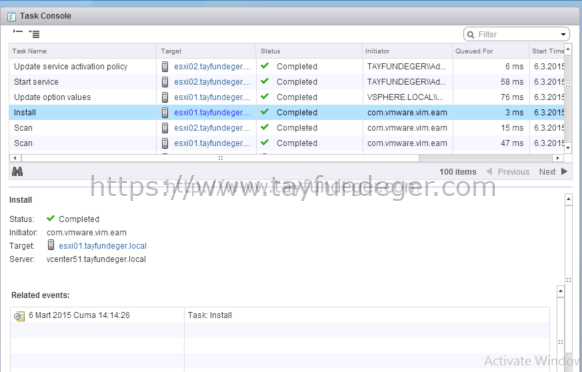Viewport: 582px width, 372px height.
Task: Click host icon in the Install row
Action: [165, 112]
